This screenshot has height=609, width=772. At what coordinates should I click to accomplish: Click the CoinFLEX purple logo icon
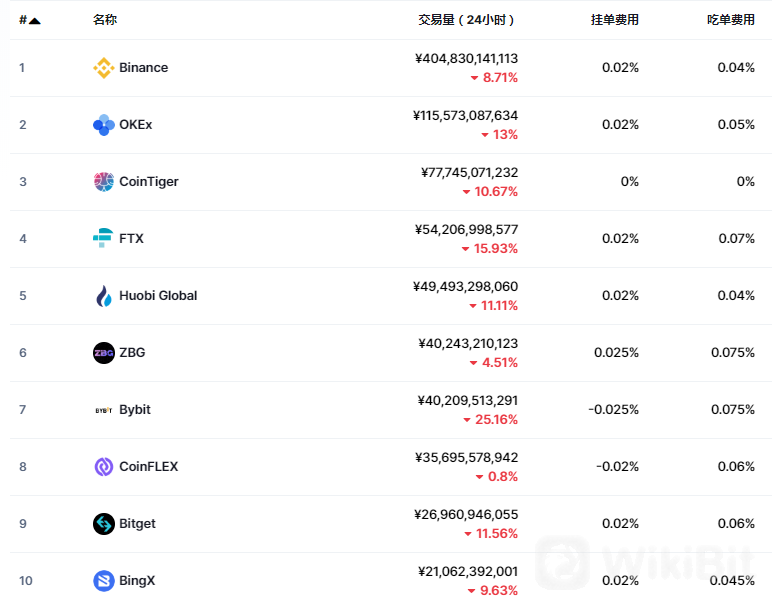(x=104, y=467)
